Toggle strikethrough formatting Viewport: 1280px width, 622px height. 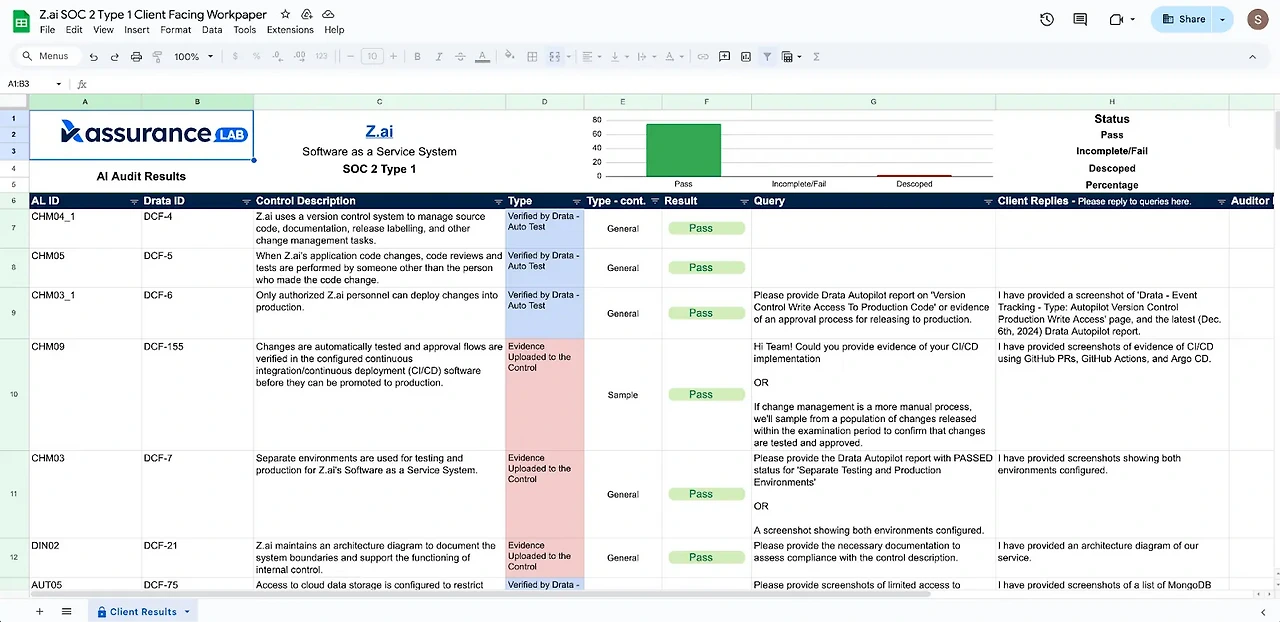460,57
